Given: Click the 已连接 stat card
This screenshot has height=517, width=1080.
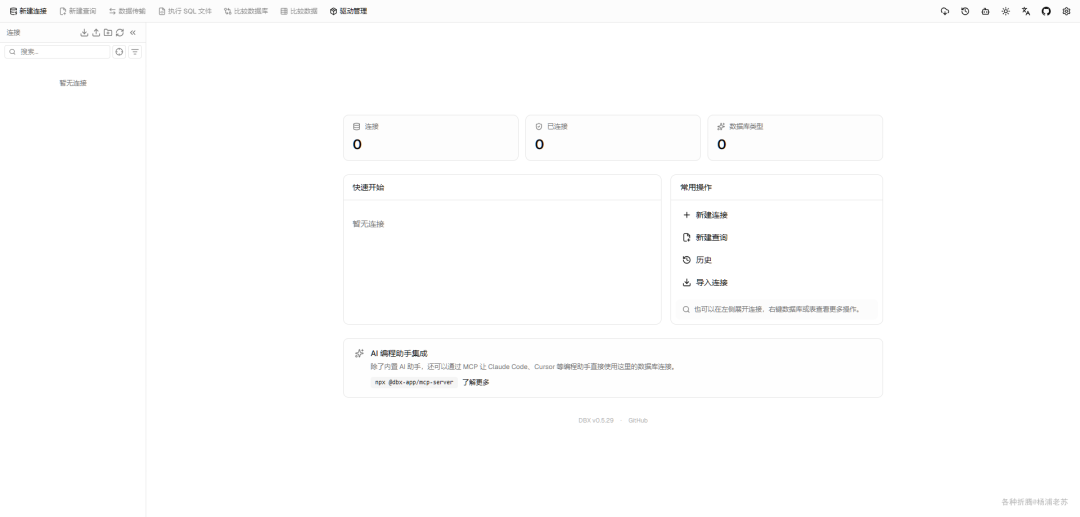Looking at the screenshot, I should tap(613, 138).
